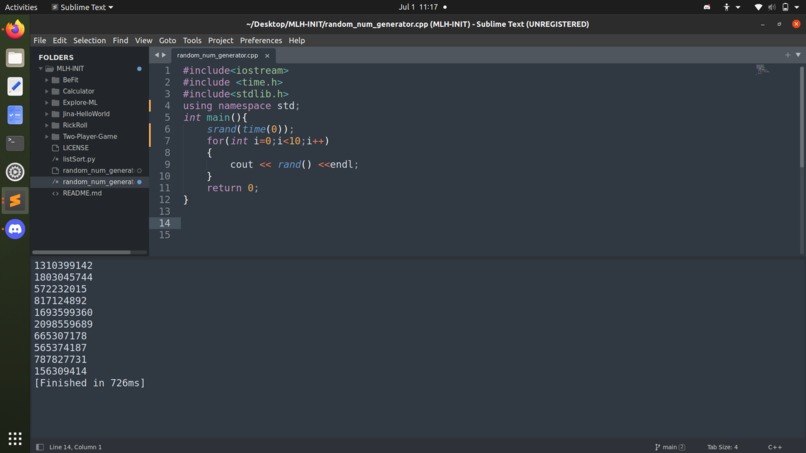Image resolution: width=806 pixels, height=453 pixels.
Task: Open listSort.py in sidebar
Action: pyautogui.click(x=79, y=159)
